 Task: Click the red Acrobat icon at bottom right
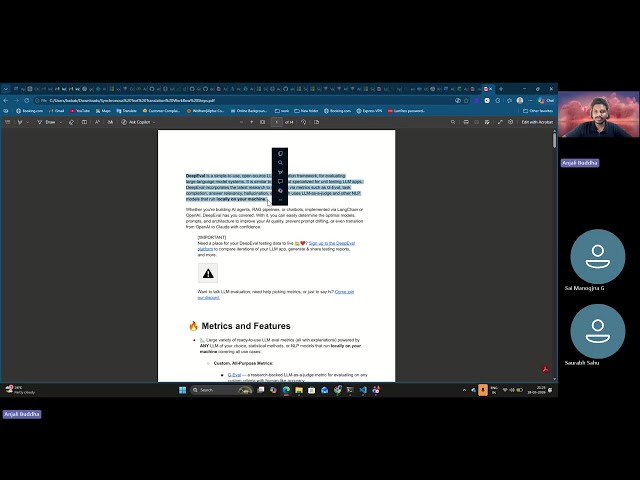click(x=545, y=369)
